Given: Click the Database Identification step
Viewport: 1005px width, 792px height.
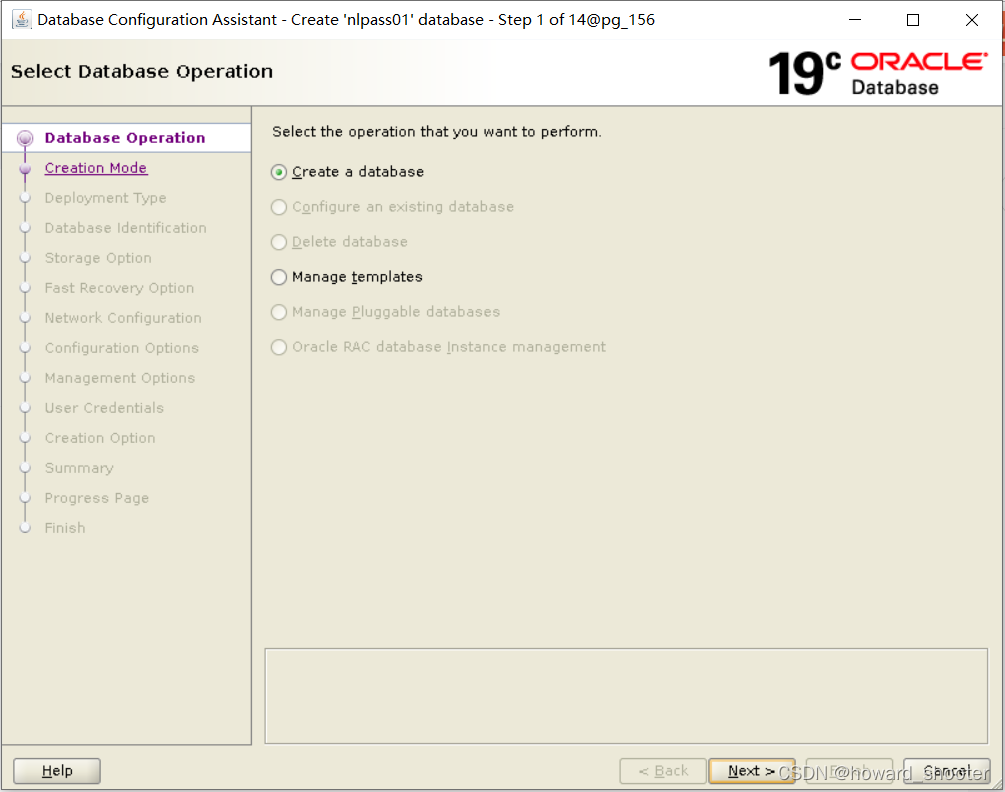Looking at the screenshot, I should point(126,228).
